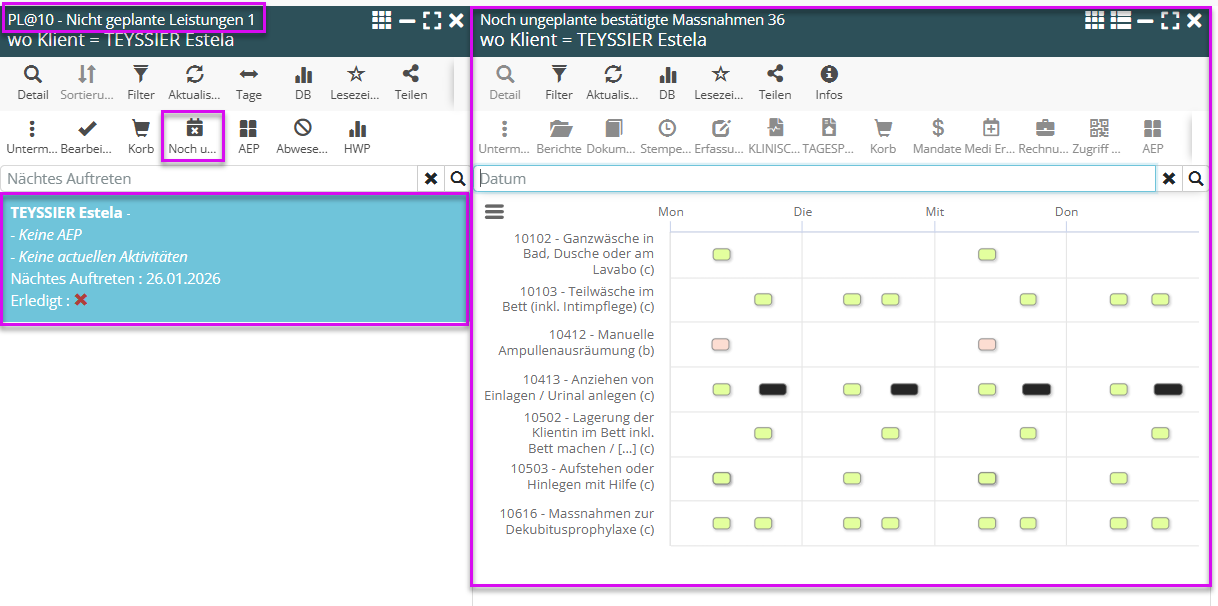Click first black marker in row 10413
The width and height of the screenshot is (1218, 606).
(x=772, y=390)
